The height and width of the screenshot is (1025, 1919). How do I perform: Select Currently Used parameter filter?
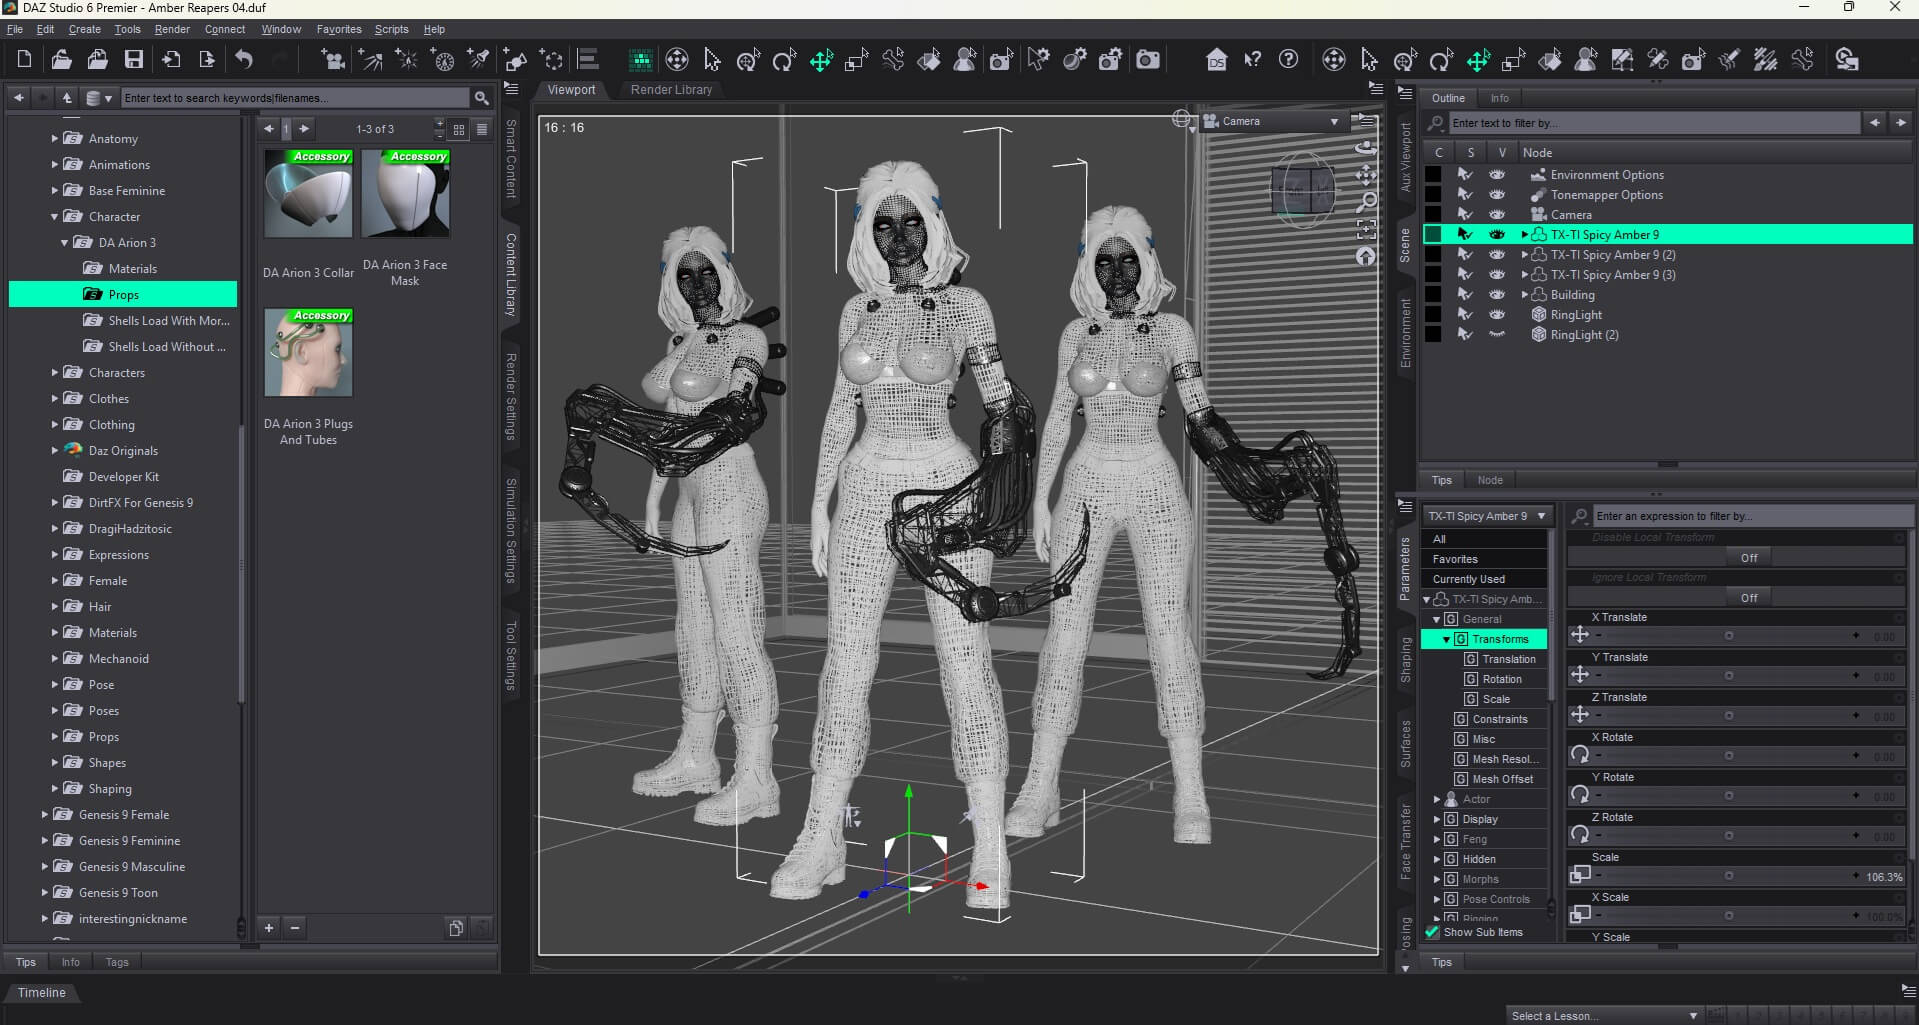[x=1485, y=579]
